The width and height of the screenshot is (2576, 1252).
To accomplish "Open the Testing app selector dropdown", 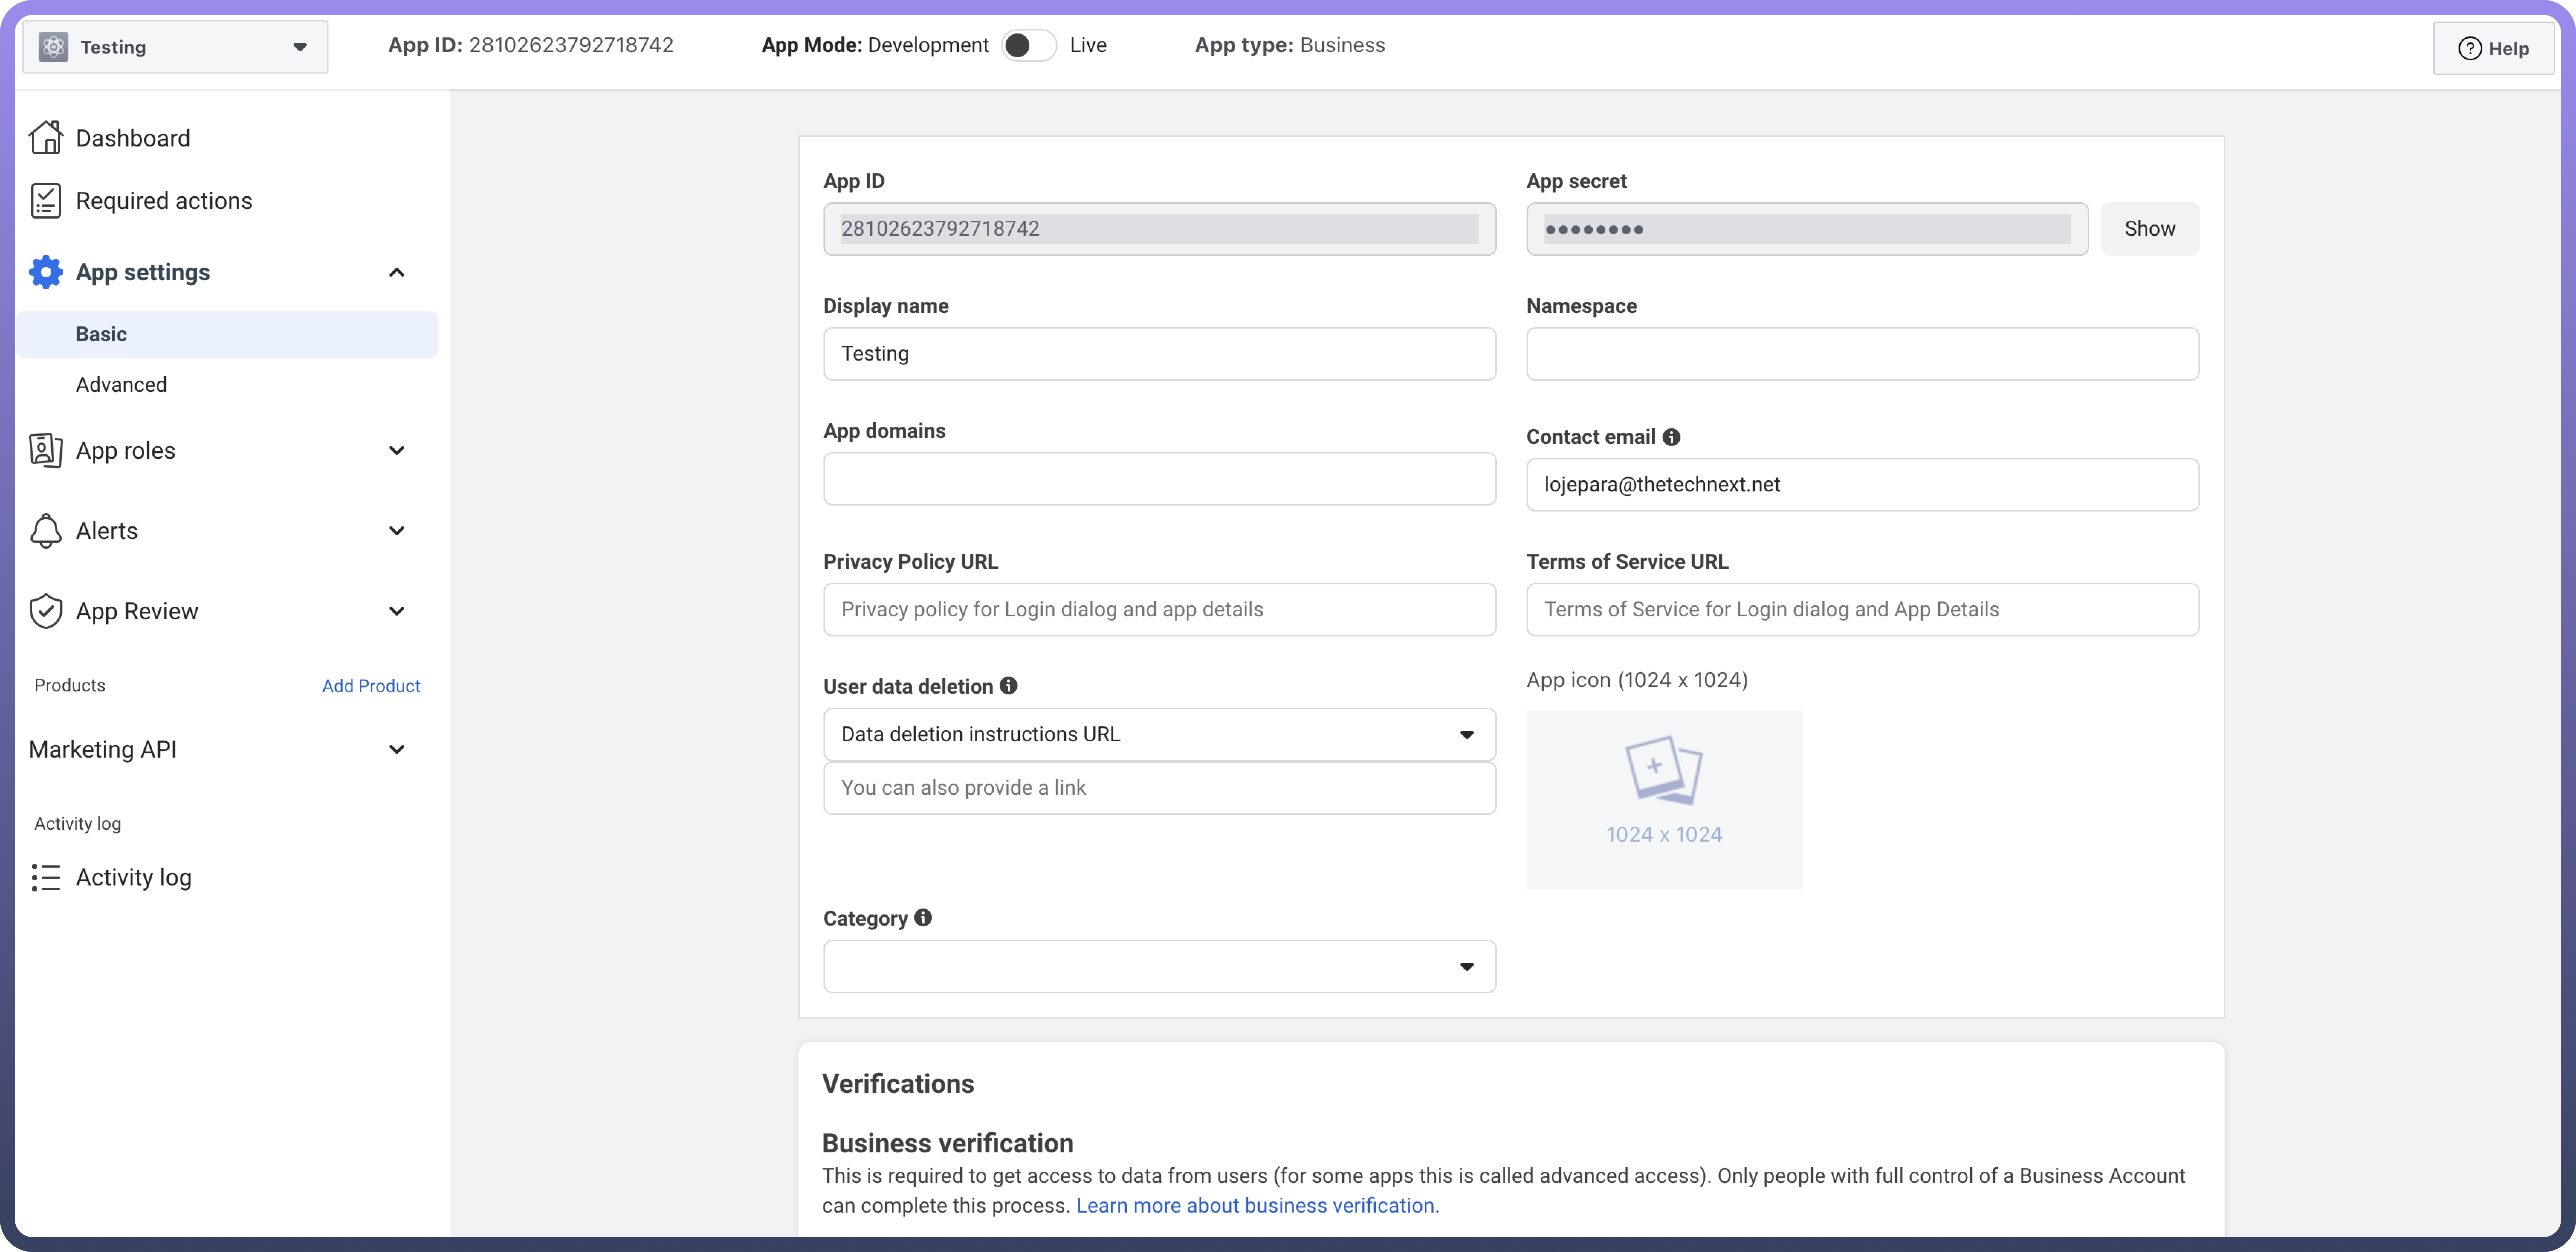I will pyautogui.click(x=175, y=47).
